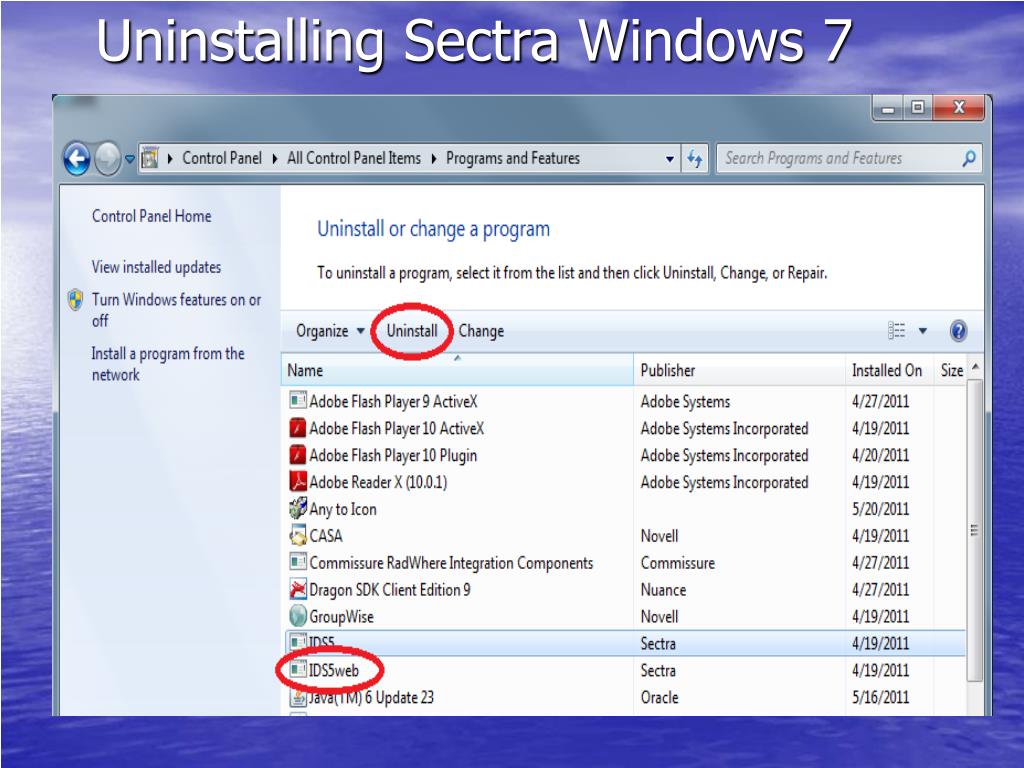Click Adobe Systems publisher cell in first row
Viewport: 1024px width, 768px height.
tap(685, 402)
